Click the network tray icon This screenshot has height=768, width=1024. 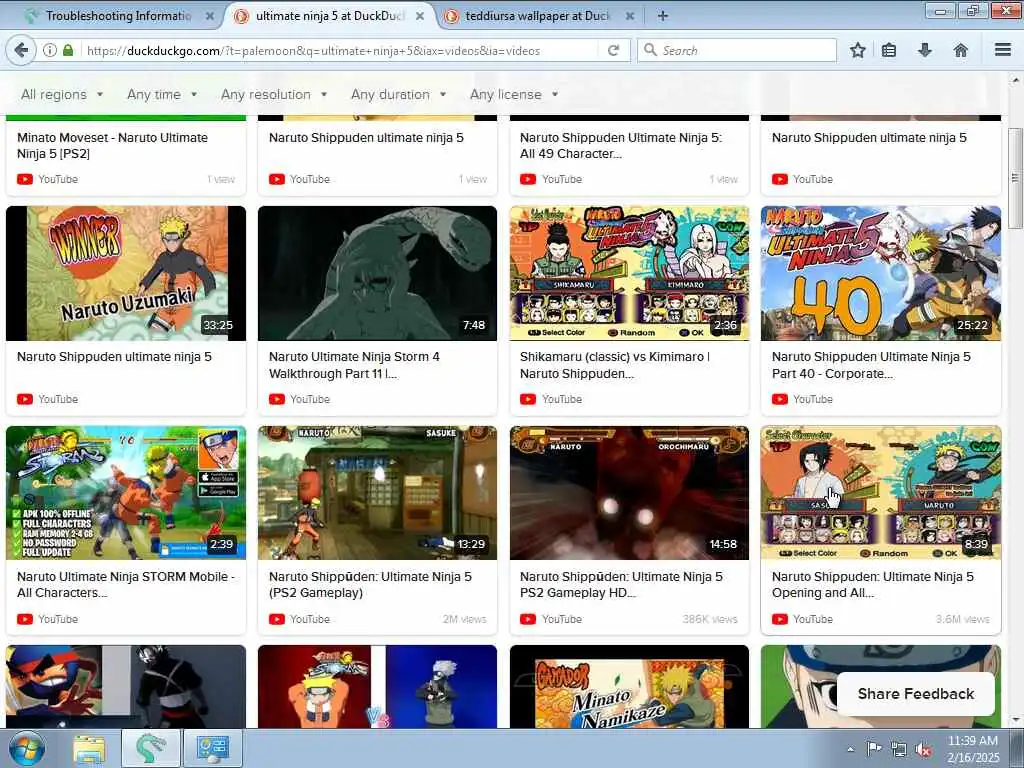(899, 749)
